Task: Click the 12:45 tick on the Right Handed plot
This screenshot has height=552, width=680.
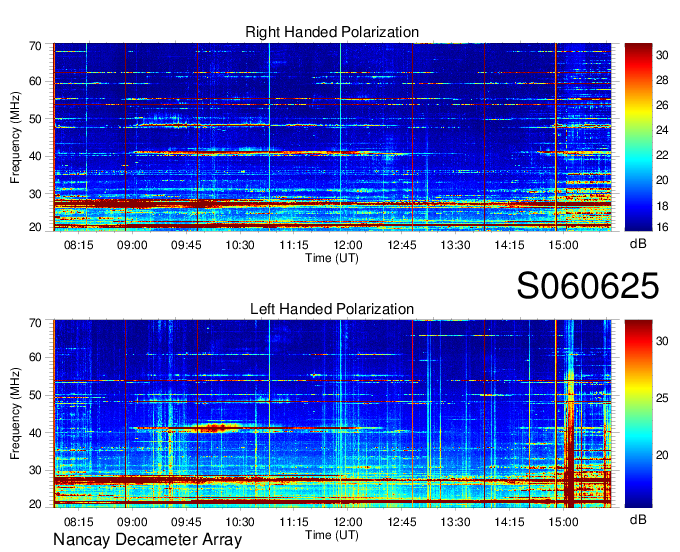Action: point(402,245)
